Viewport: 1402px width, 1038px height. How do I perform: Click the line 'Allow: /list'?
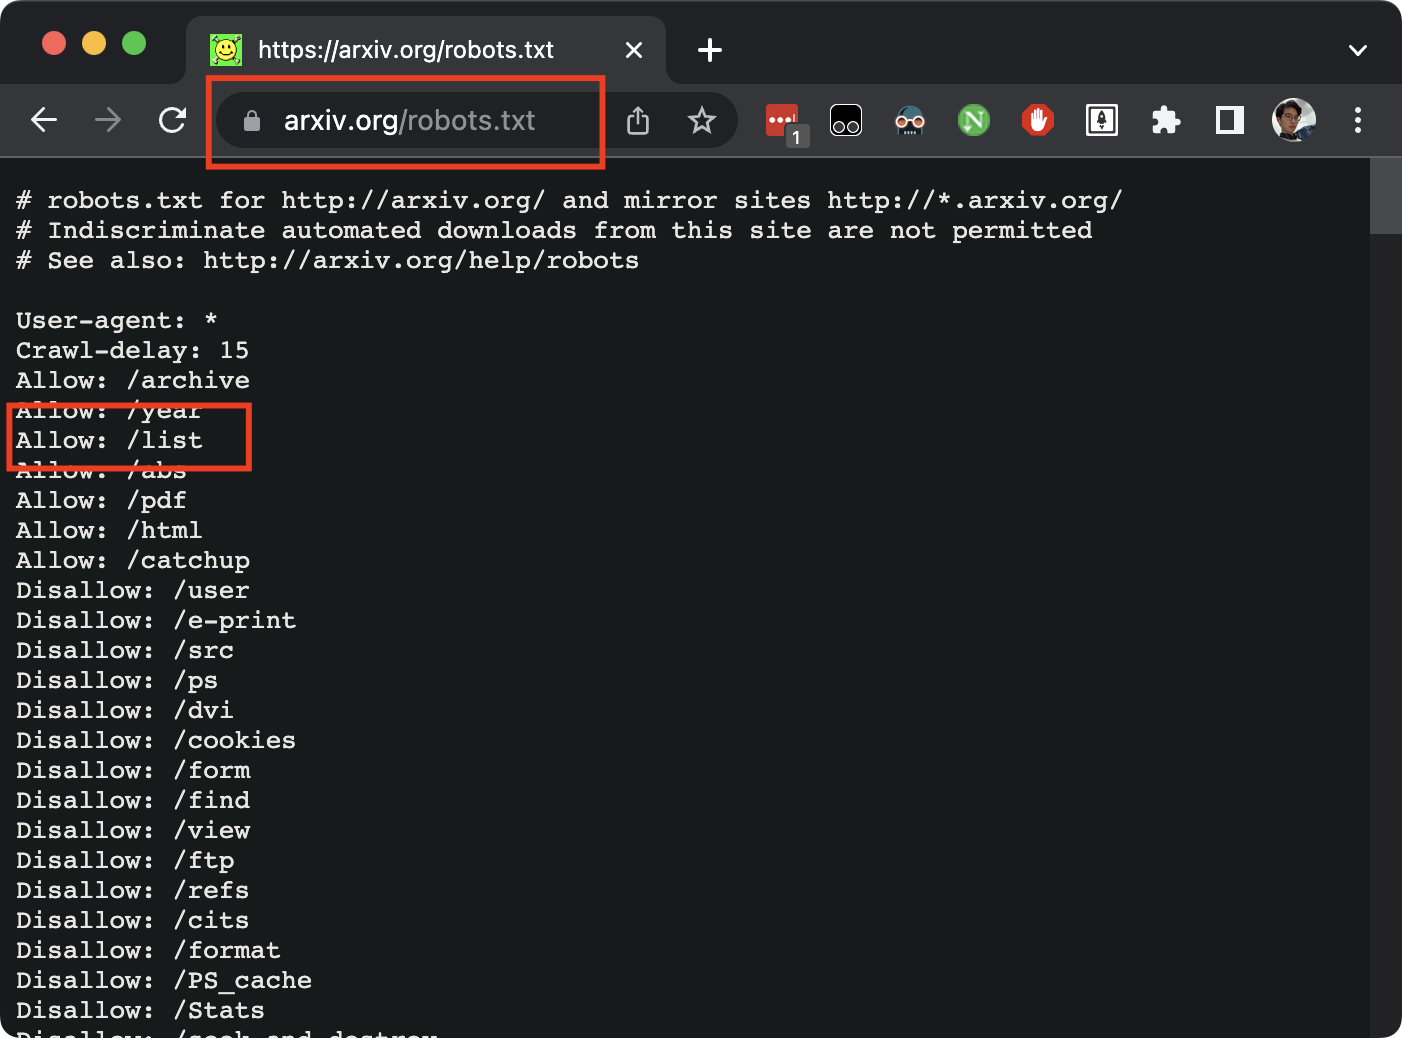coord(109,441)
